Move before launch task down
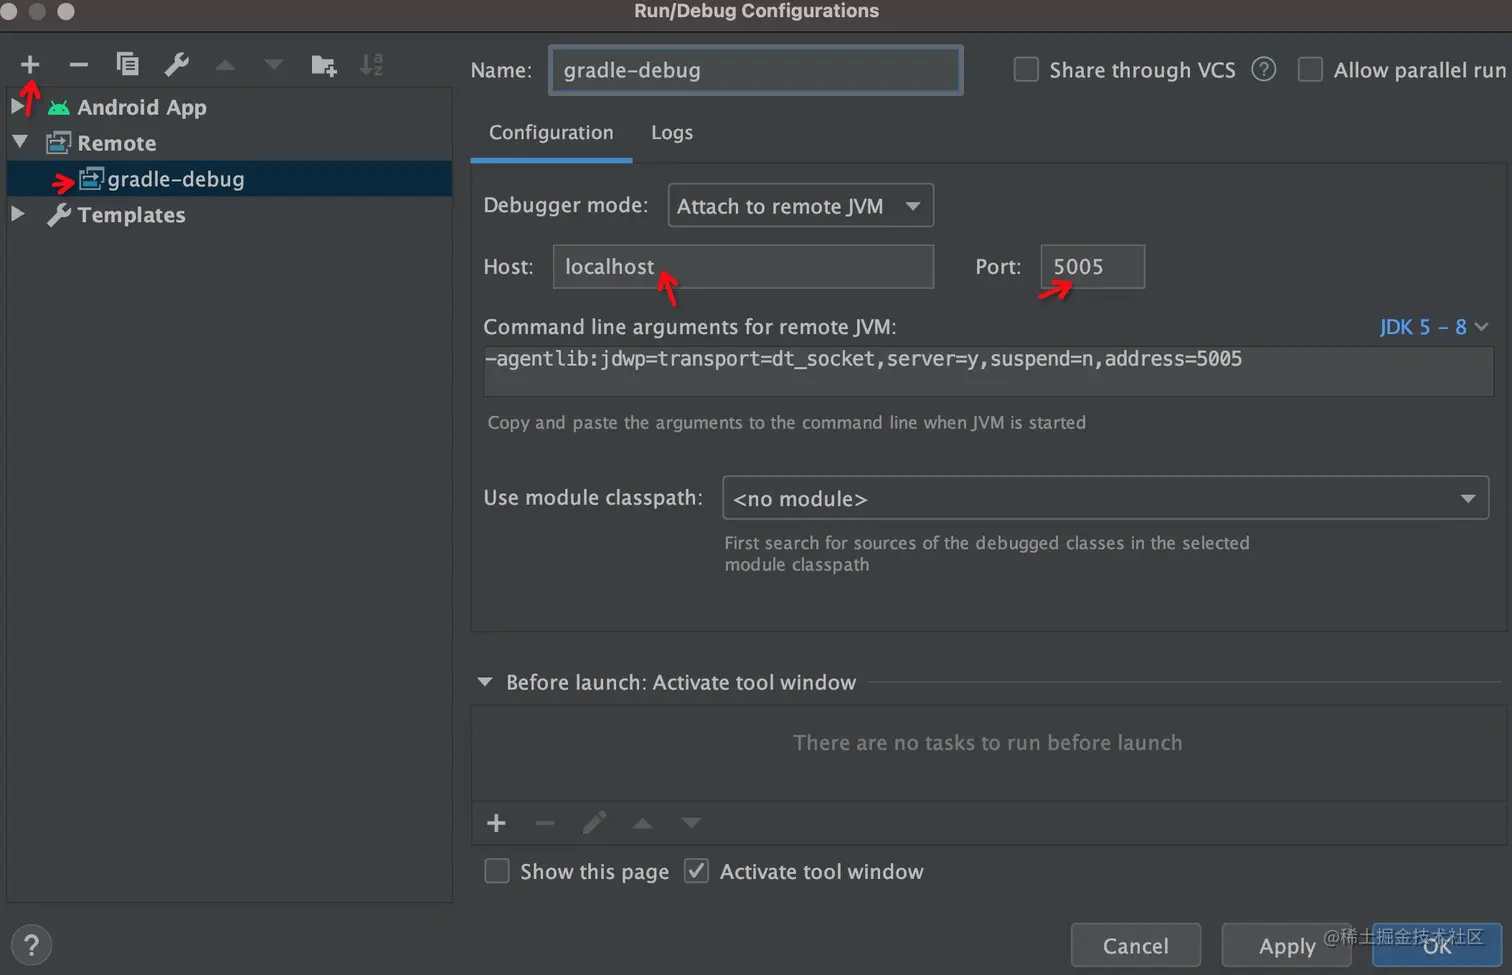This screenshot has width=1512, height=975. point(691,823)
